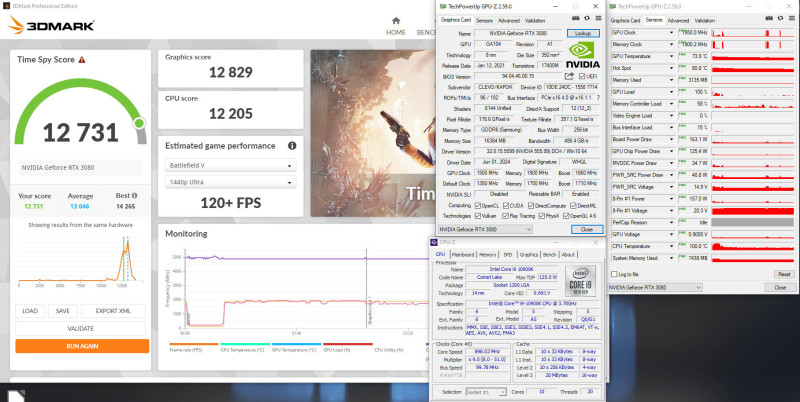This screenshot has width=800, height=402.
Task: Click the red warning icon beside Time Spy Score
Action: (x=82, y=60)
